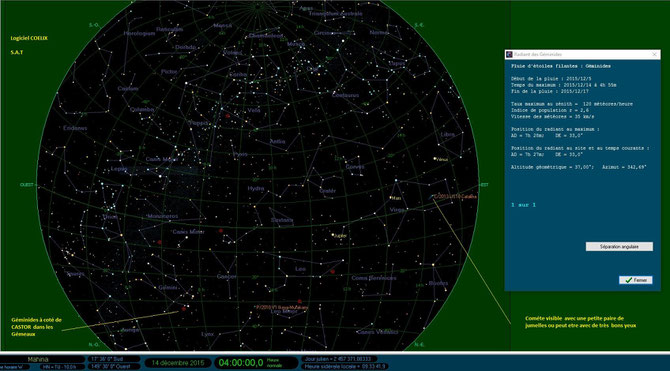Screen dimensions: 670x371
Task: Click the Radiant des Géminides title bar icon
Action: click(x=509, y=54)
